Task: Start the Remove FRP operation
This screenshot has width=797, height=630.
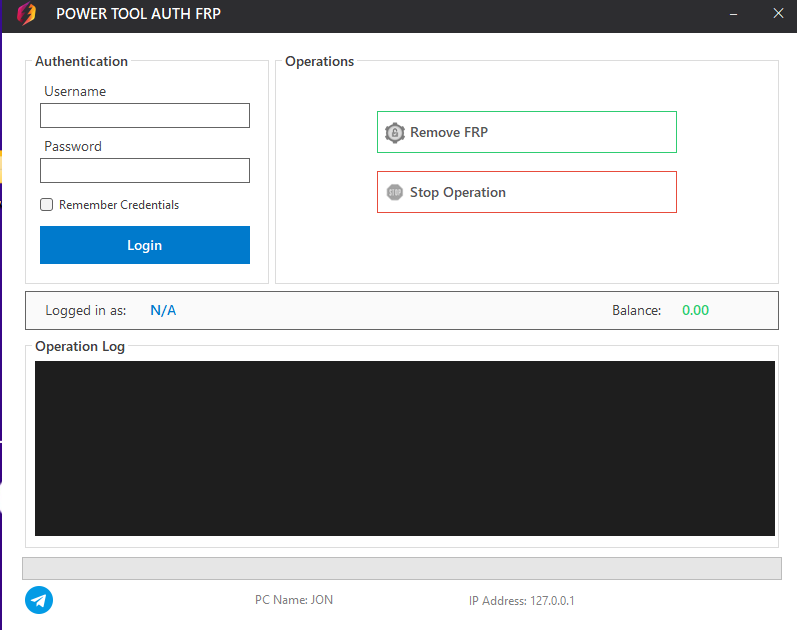Action: coord(526,132)
